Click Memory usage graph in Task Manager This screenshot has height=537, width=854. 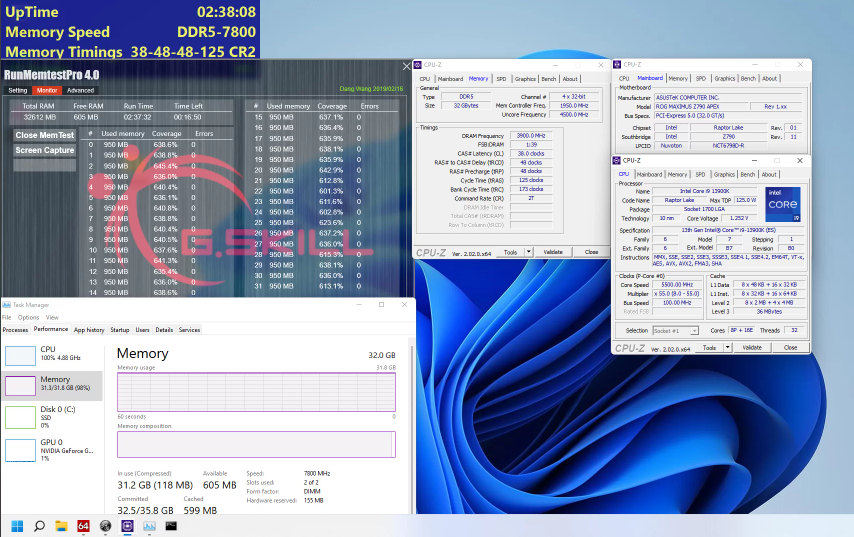[x=257, y=392]
